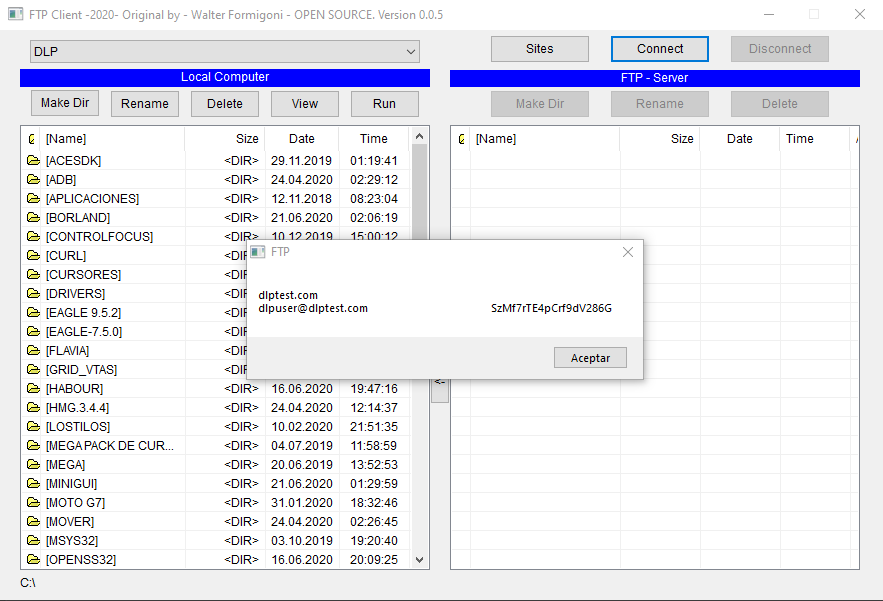Close the FTP dialog with X
This screenshot has width=883, height=601.
tap(628, 252)
